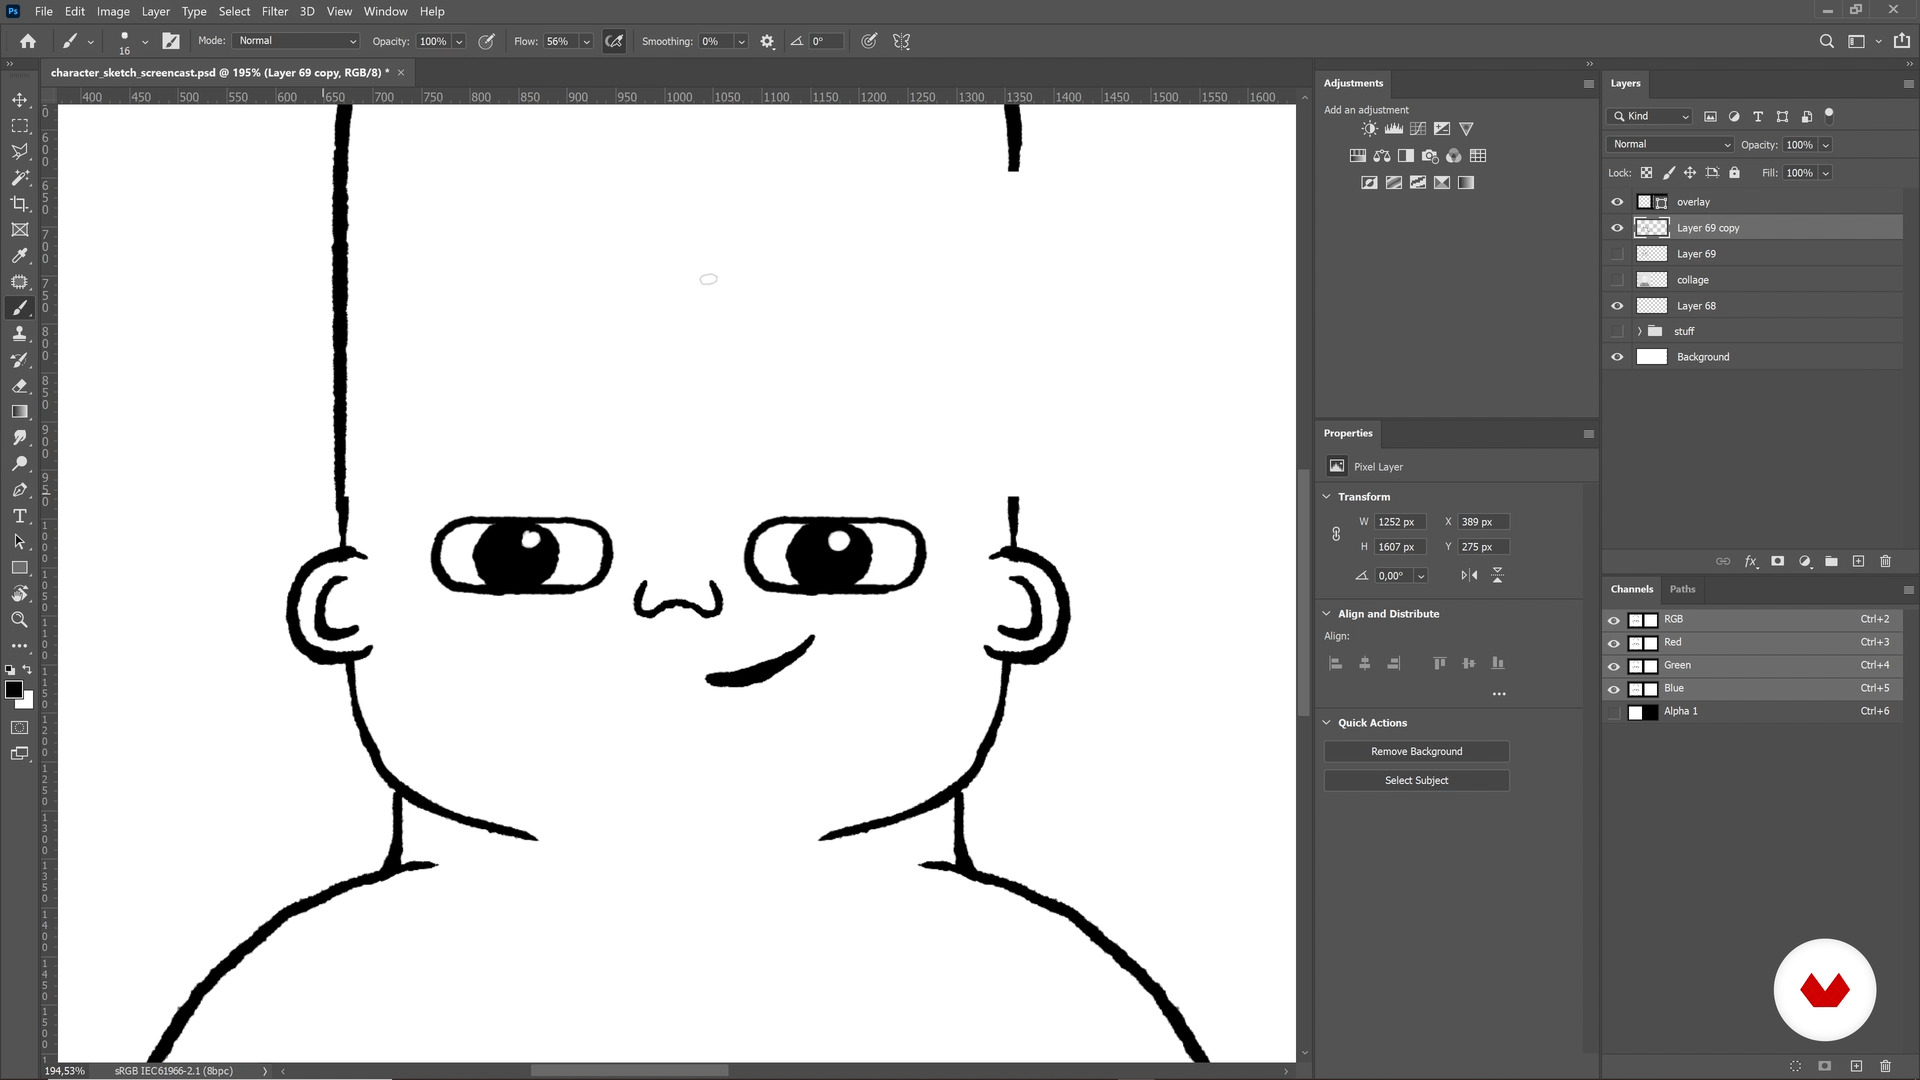
Task: Create a new group folder icon
Action: click(1831, 562)
